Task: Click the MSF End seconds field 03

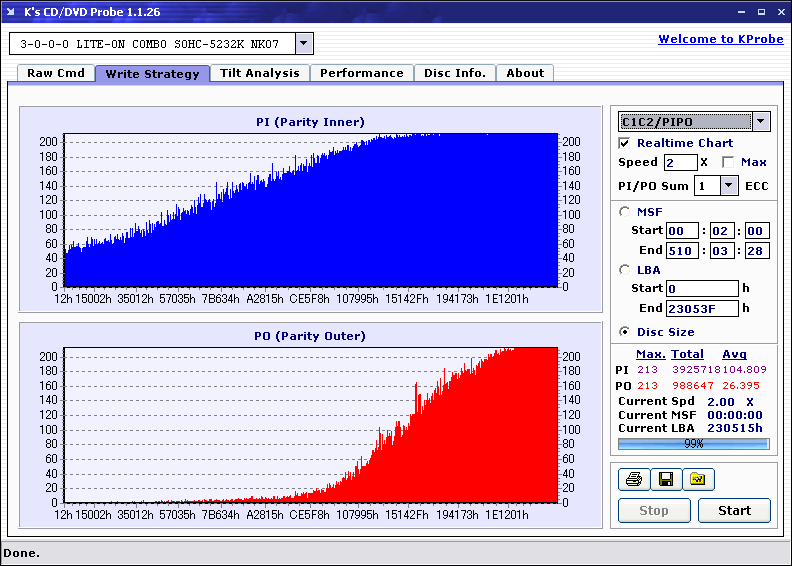Action: pyautogui.click(x=721, y=250)
